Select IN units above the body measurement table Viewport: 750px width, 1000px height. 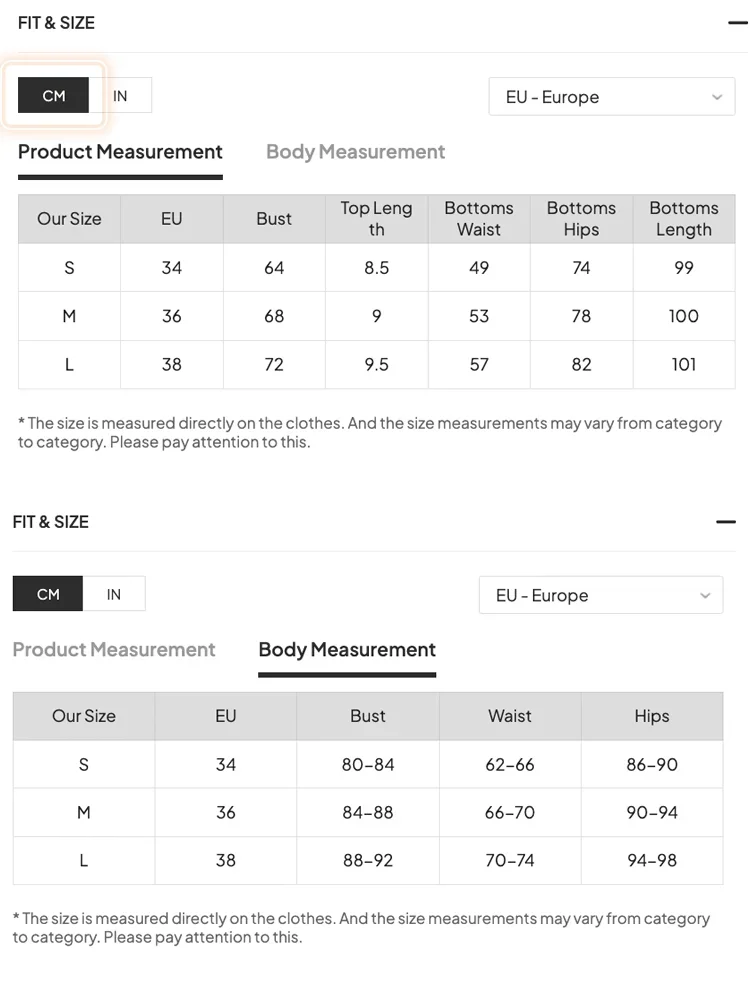click(114, 594)
